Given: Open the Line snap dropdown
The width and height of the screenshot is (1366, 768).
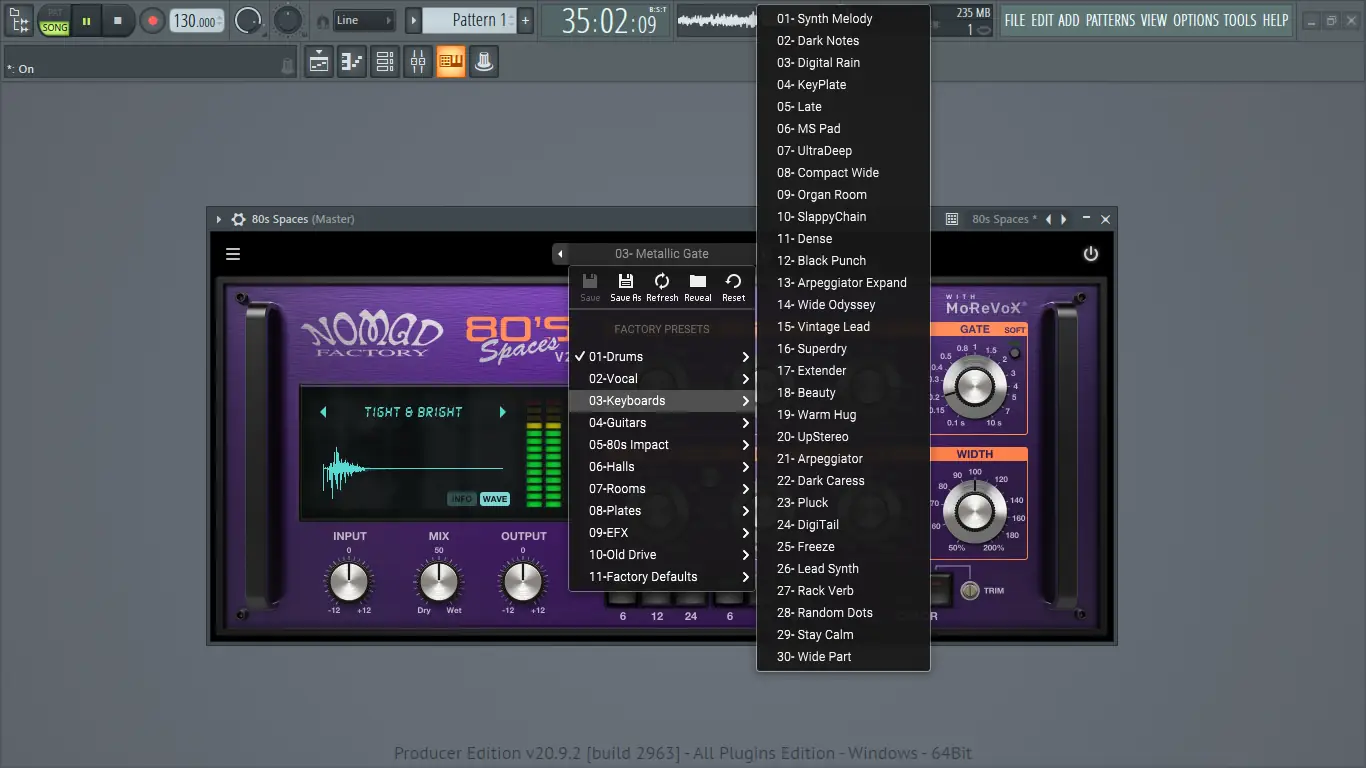Looking at the screenshot, I should coord(364,20).
